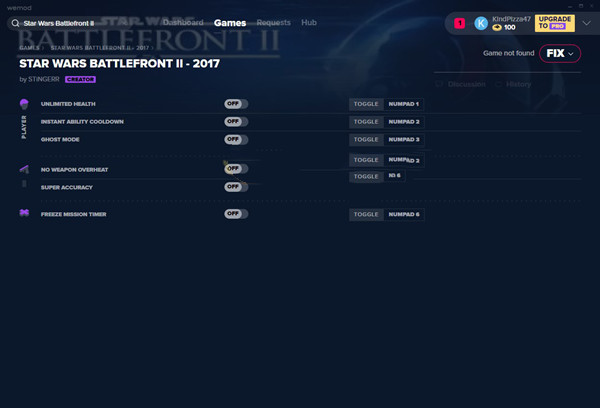Toggle Unlimited Health on
600x408 pixels.
click(x=236, y=104)
